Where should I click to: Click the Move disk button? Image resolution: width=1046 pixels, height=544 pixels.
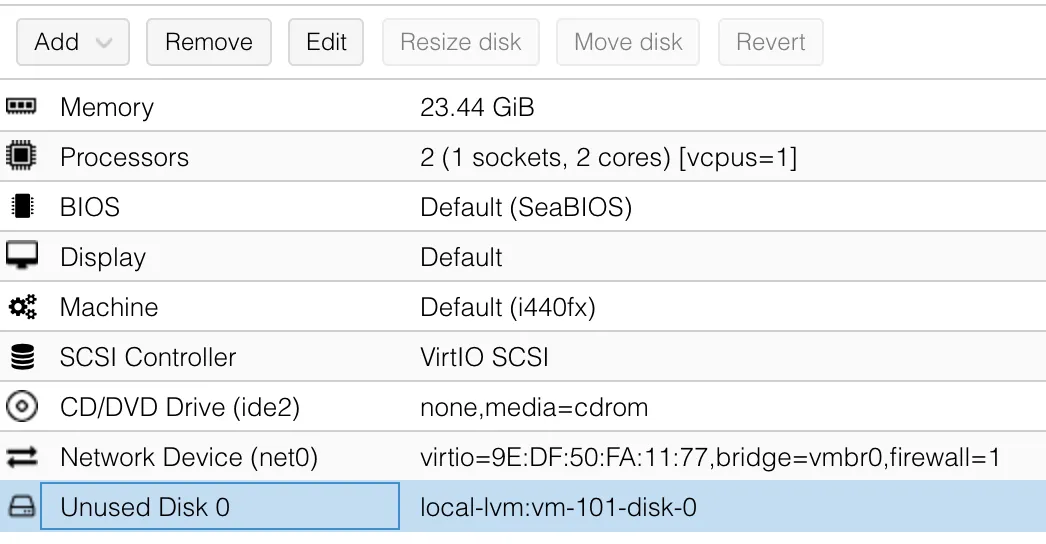(x=628, y=42)
